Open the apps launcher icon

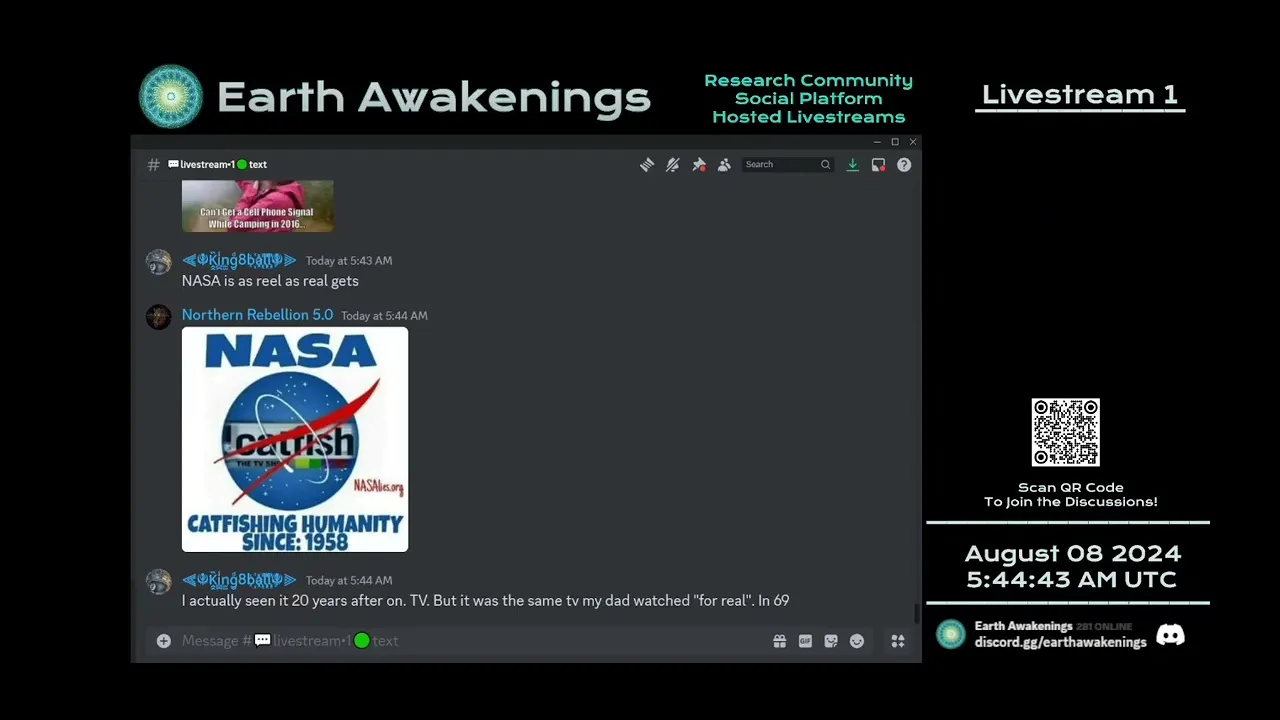(898, 641)
